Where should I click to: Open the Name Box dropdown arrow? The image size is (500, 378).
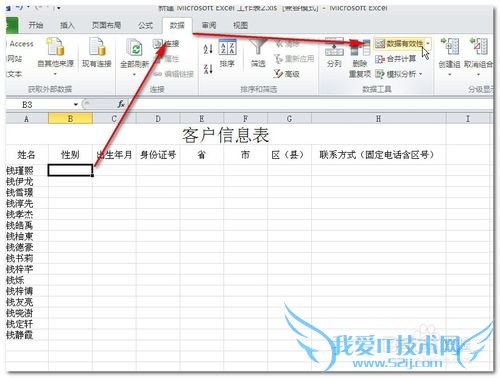tap(76, 105)
